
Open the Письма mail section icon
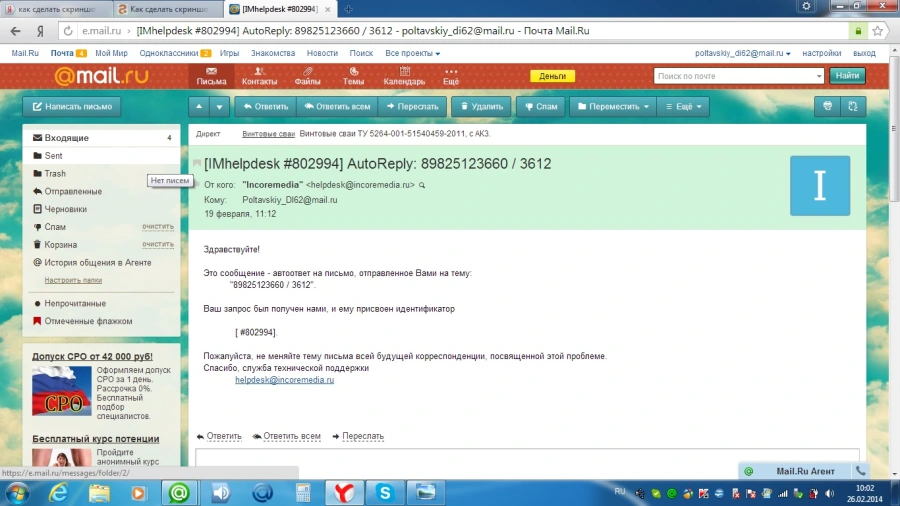pos(211,76)
